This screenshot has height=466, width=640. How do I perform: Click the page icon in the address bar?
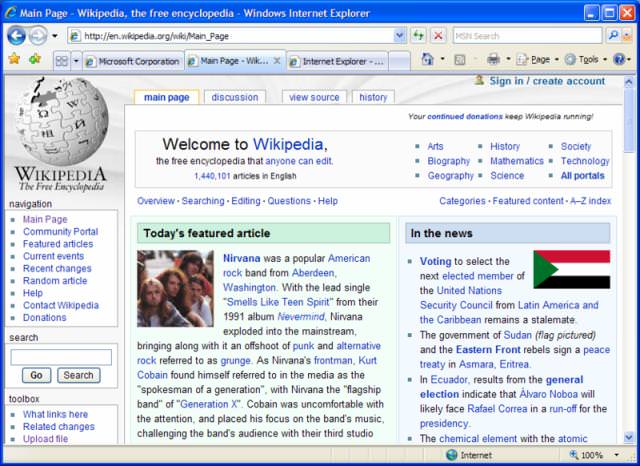(75, 36)
